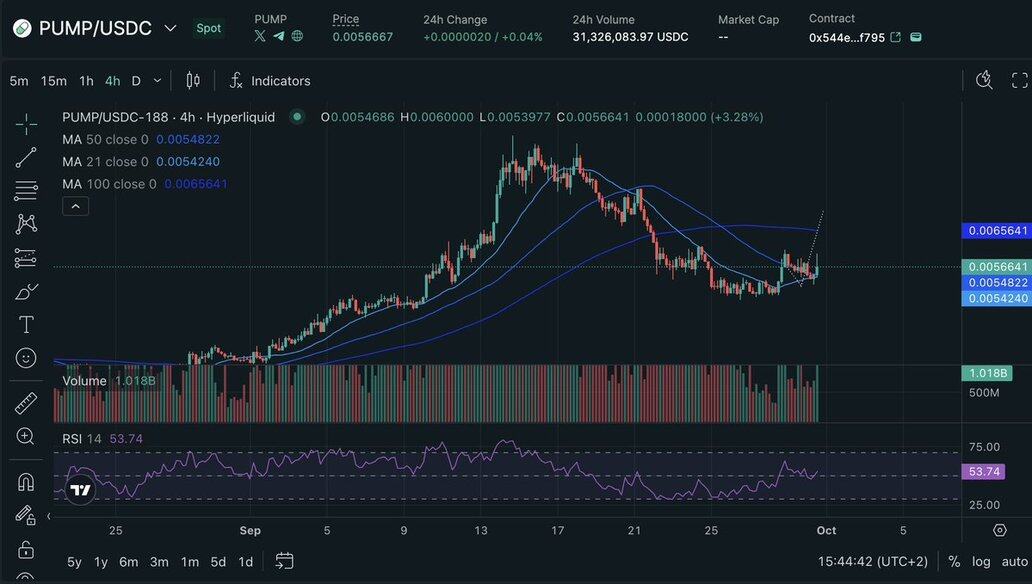The width and height of the screenshot is (1032, 584).
Task: Set date range to 3m
Action: coord(159,562)
